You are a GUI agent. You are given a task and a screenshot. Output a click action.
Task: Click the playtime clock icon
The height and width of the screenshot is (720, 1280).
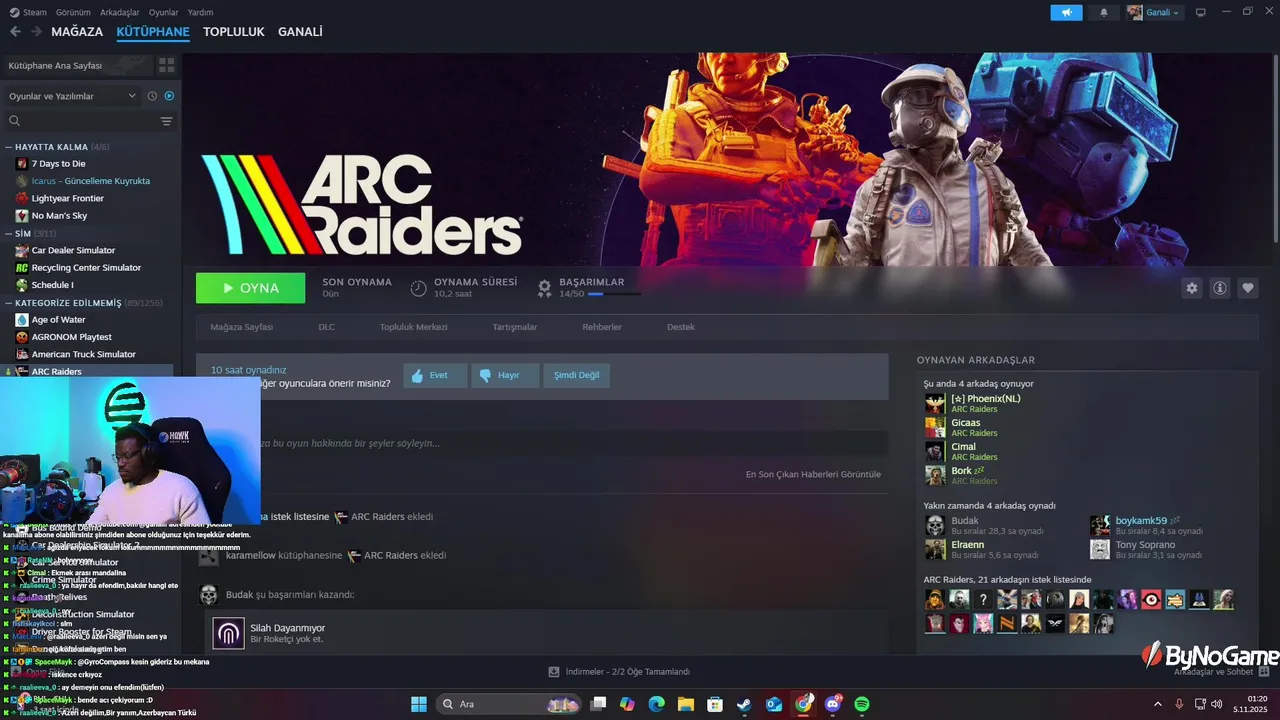(418, 288)
